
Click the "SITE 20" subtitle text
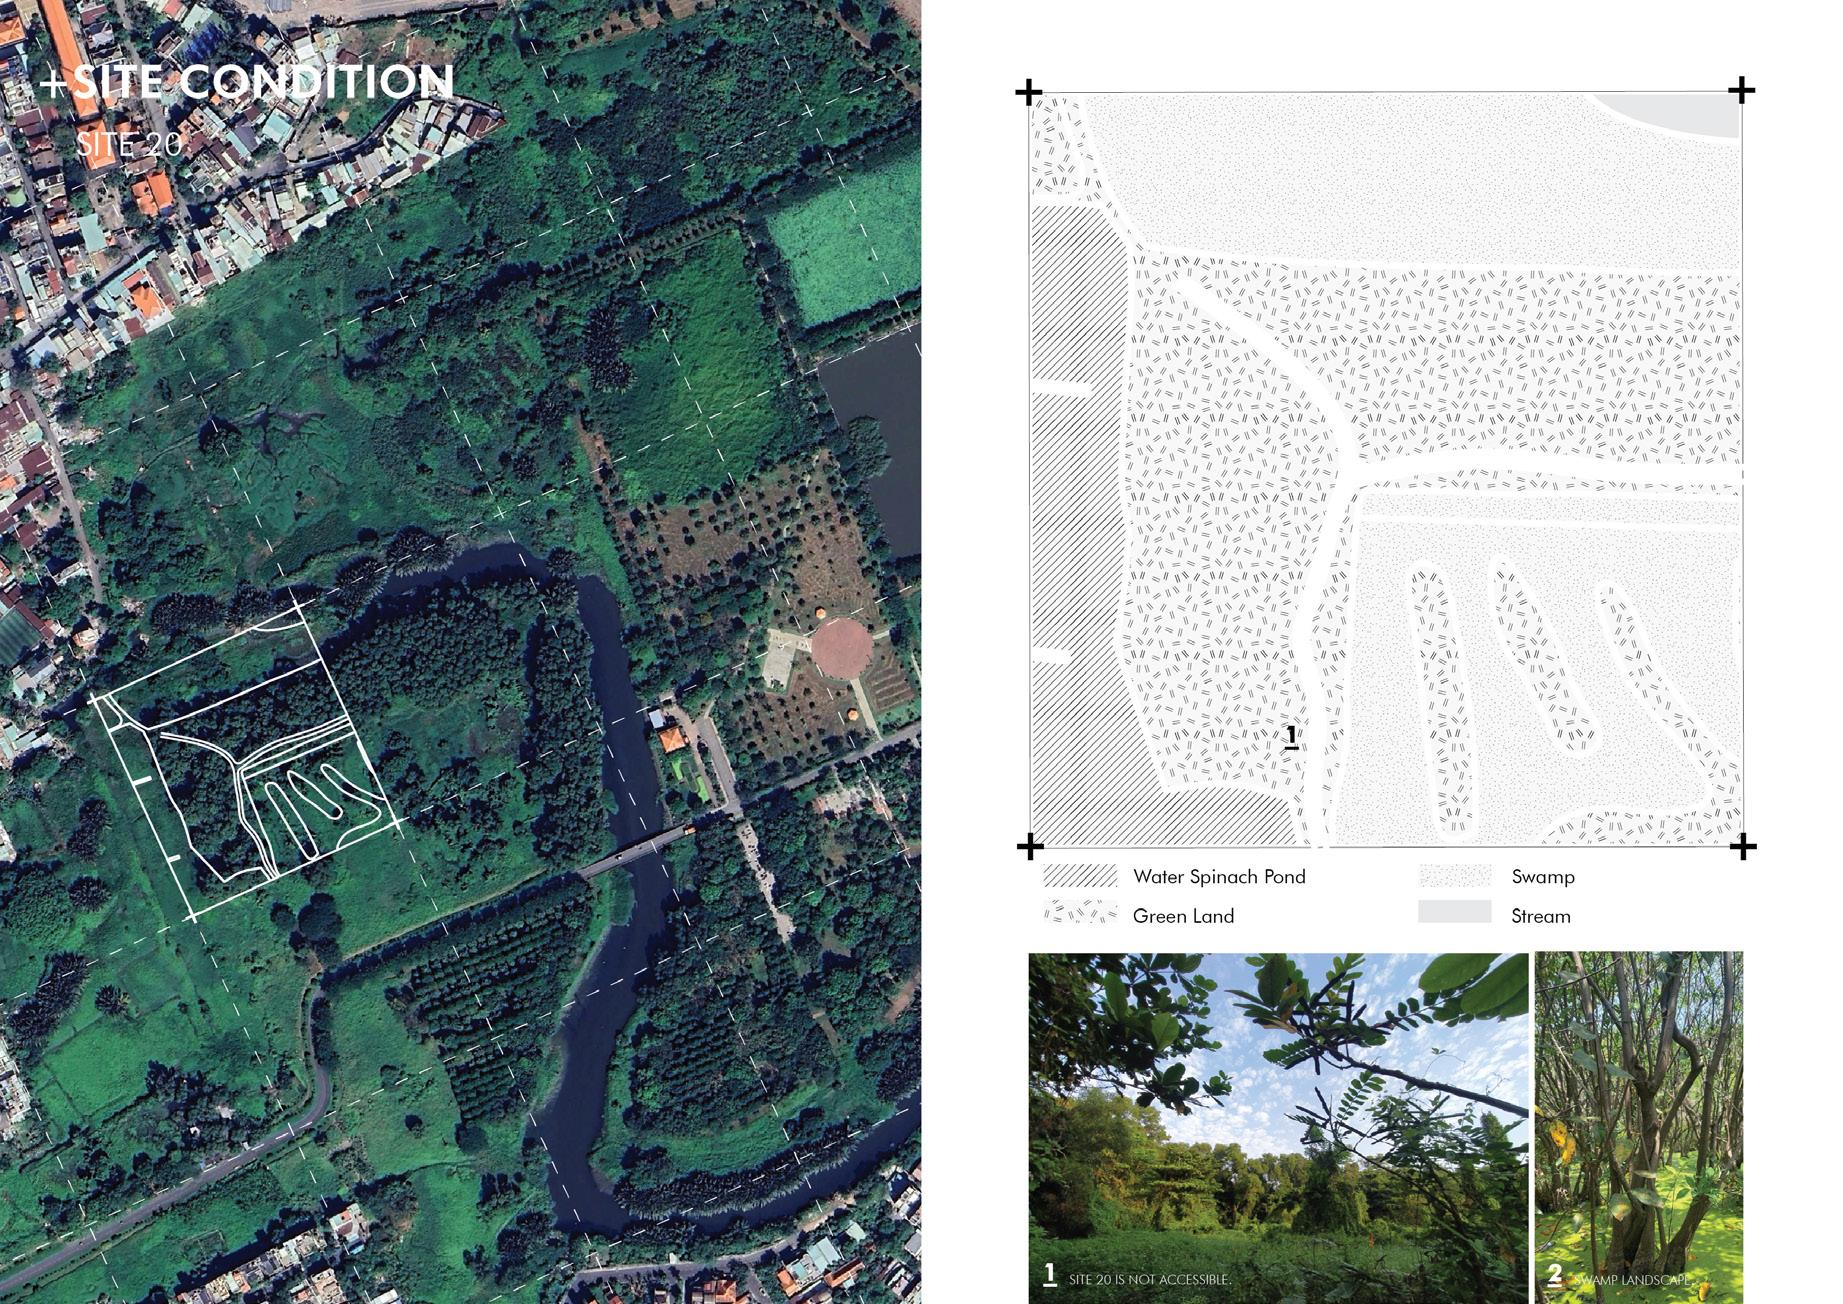point(130,144)
